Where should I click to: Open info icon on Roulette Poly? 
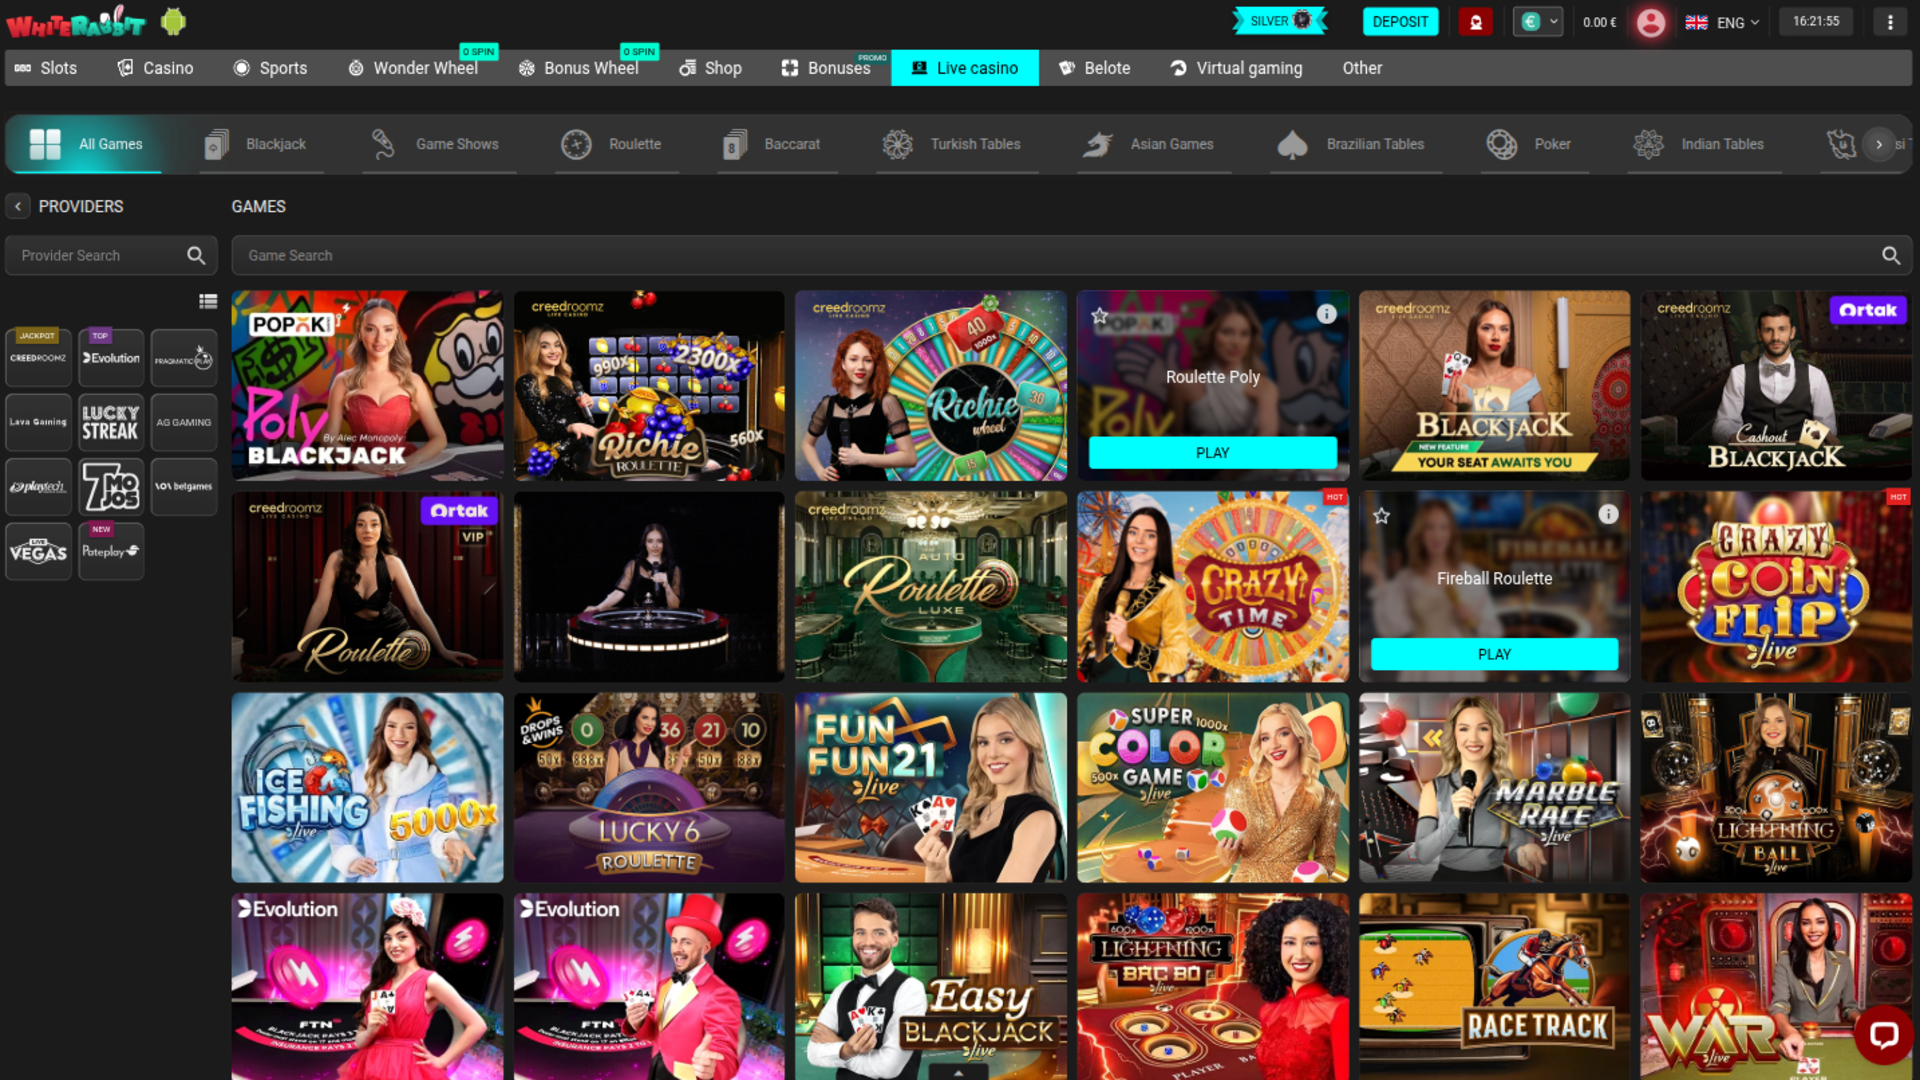(x=1326, y=314)
